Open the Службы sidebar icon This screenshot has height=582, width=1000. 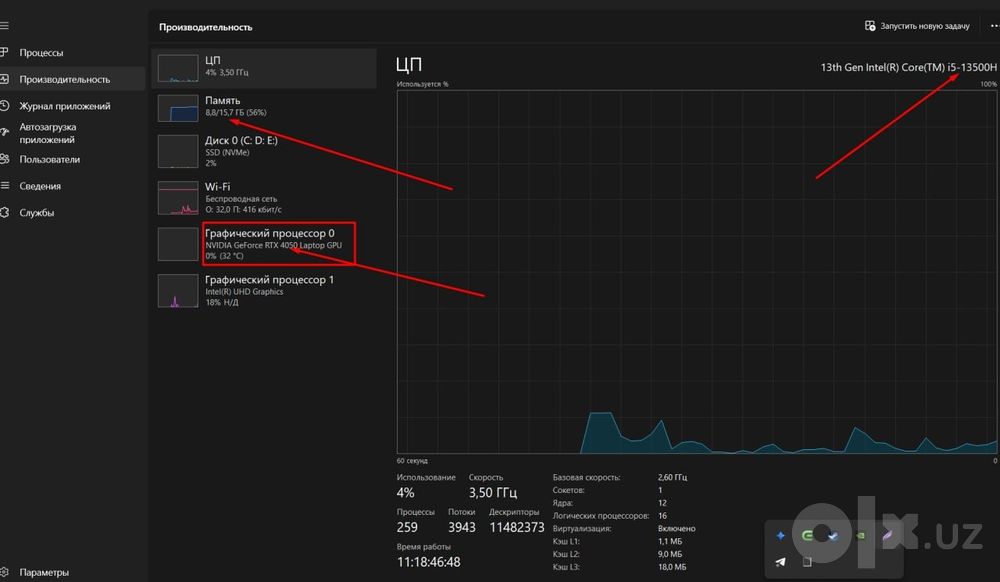4,212
